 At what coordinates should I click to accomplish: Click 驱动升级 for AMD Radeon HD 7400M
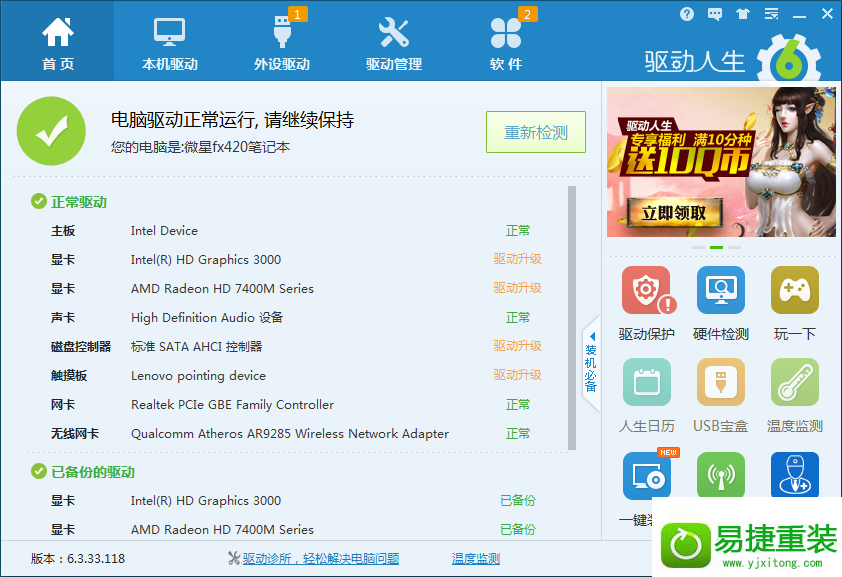[x=517, y=288]
